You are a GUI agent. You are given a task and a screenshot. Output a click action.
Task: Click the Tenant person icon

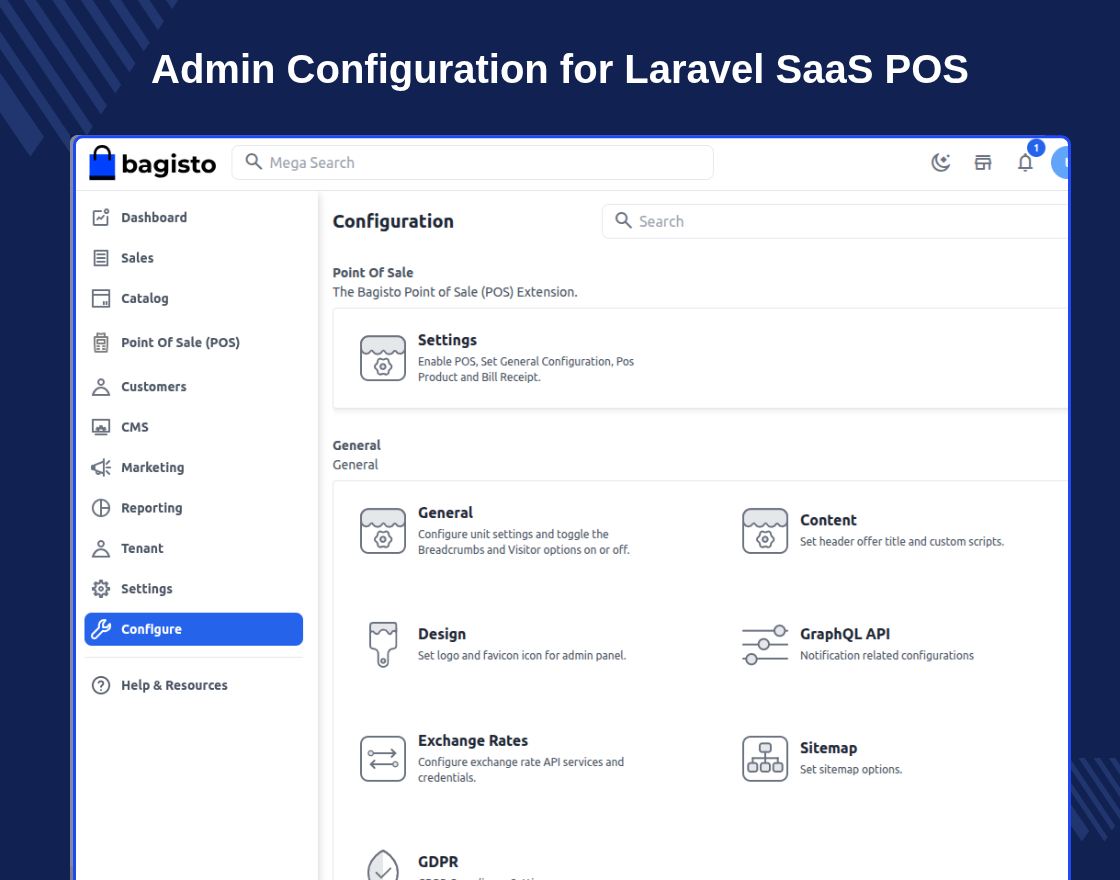tap(101, 549)
